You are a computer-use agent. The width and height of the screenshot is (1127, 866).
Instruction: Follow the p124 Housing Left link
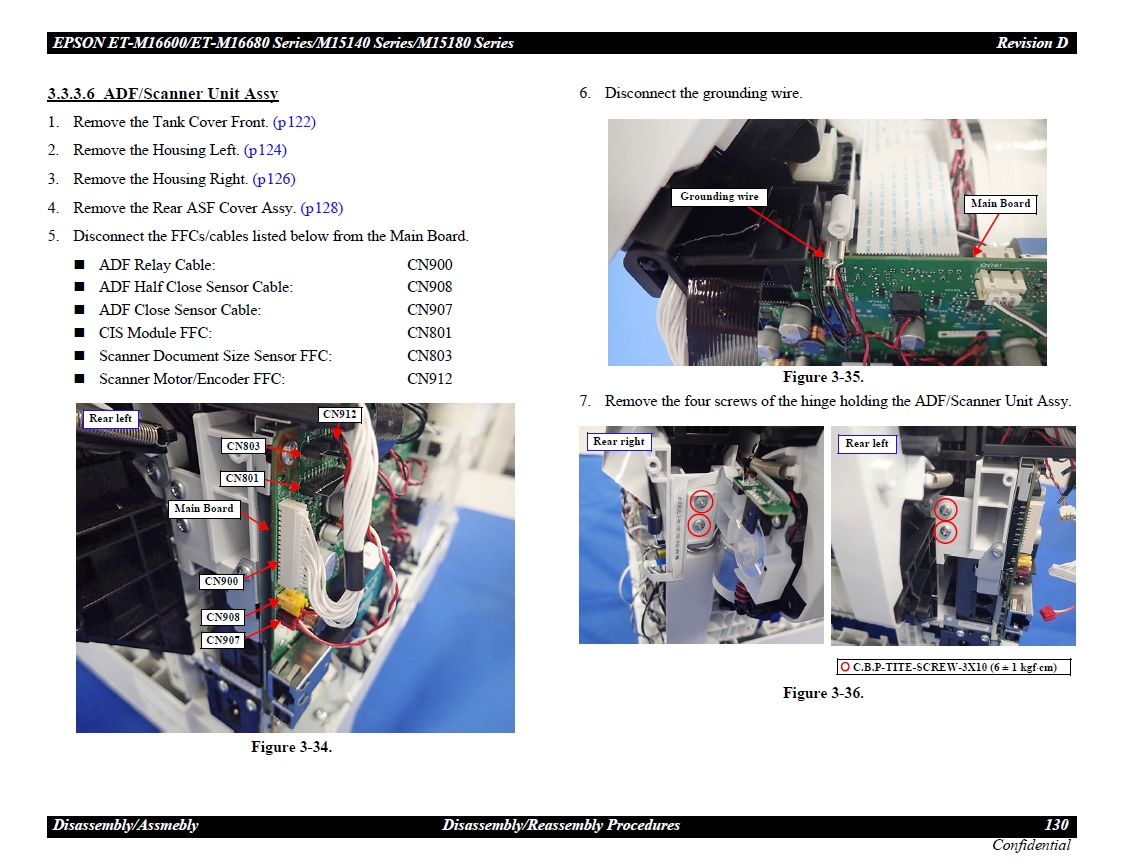(x=265, y=150)
